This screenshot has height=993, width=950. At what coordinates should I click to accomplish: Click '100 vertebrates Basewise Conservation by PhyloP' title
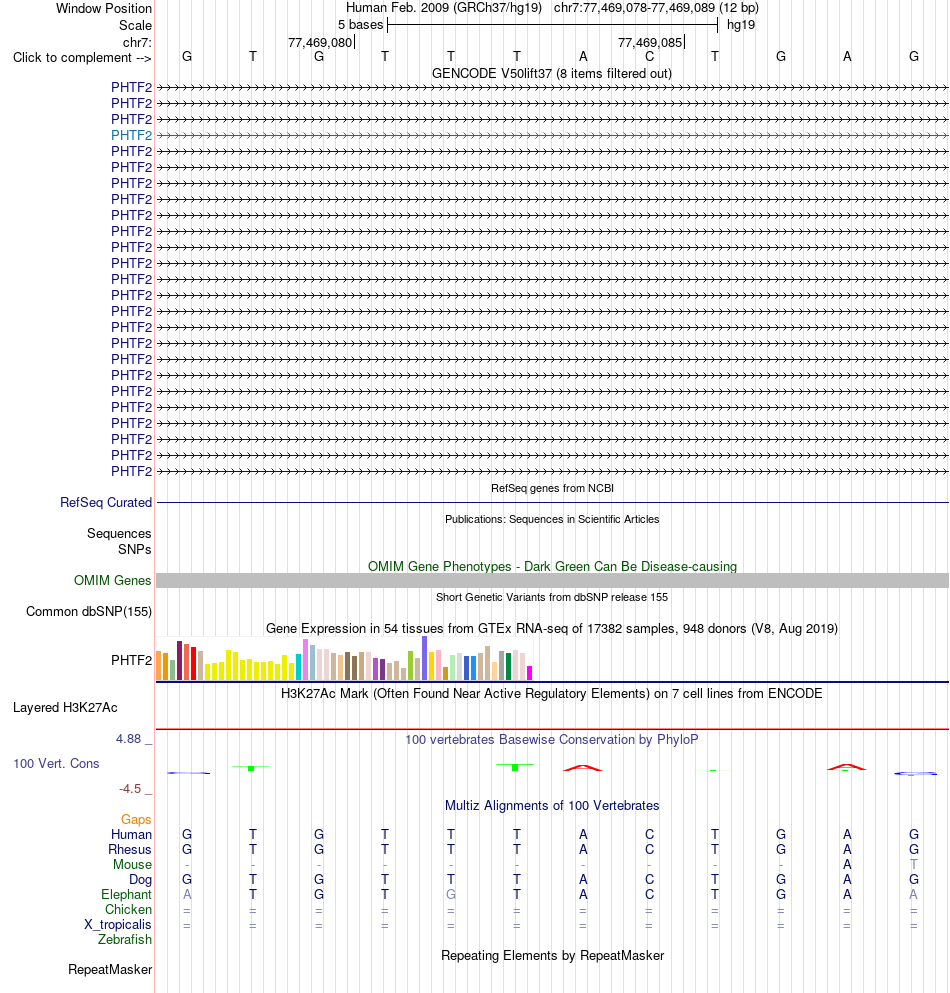tap(552, 740)
